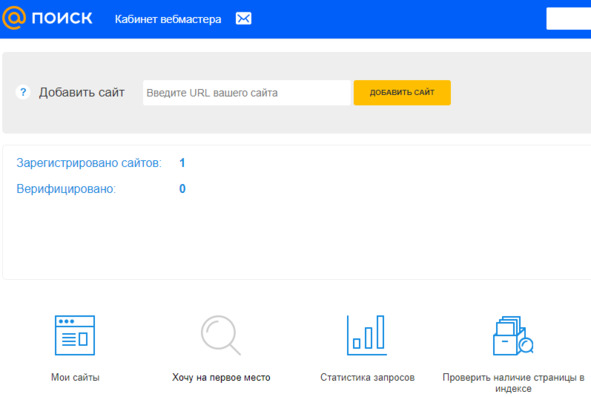Click the white search box in header
This screenshot has height=397, width=591.
(x=569, y=18)
